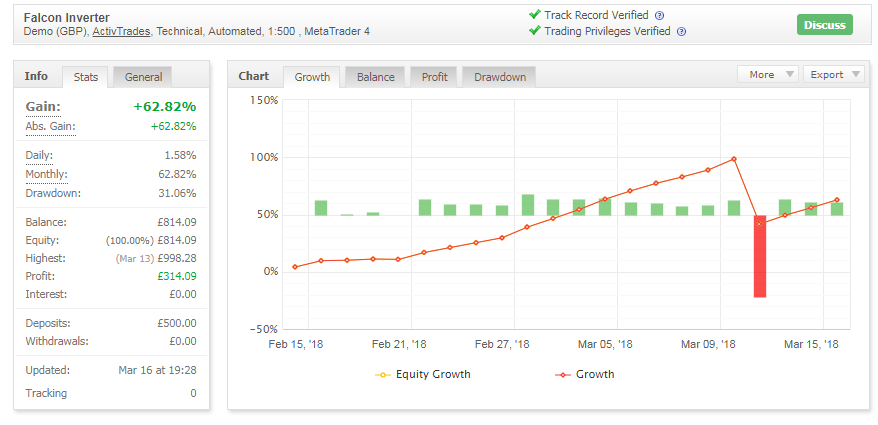Screen dimensions: 878x425
Task: Click the Gain label in stats
Action: tap(43, 107)
